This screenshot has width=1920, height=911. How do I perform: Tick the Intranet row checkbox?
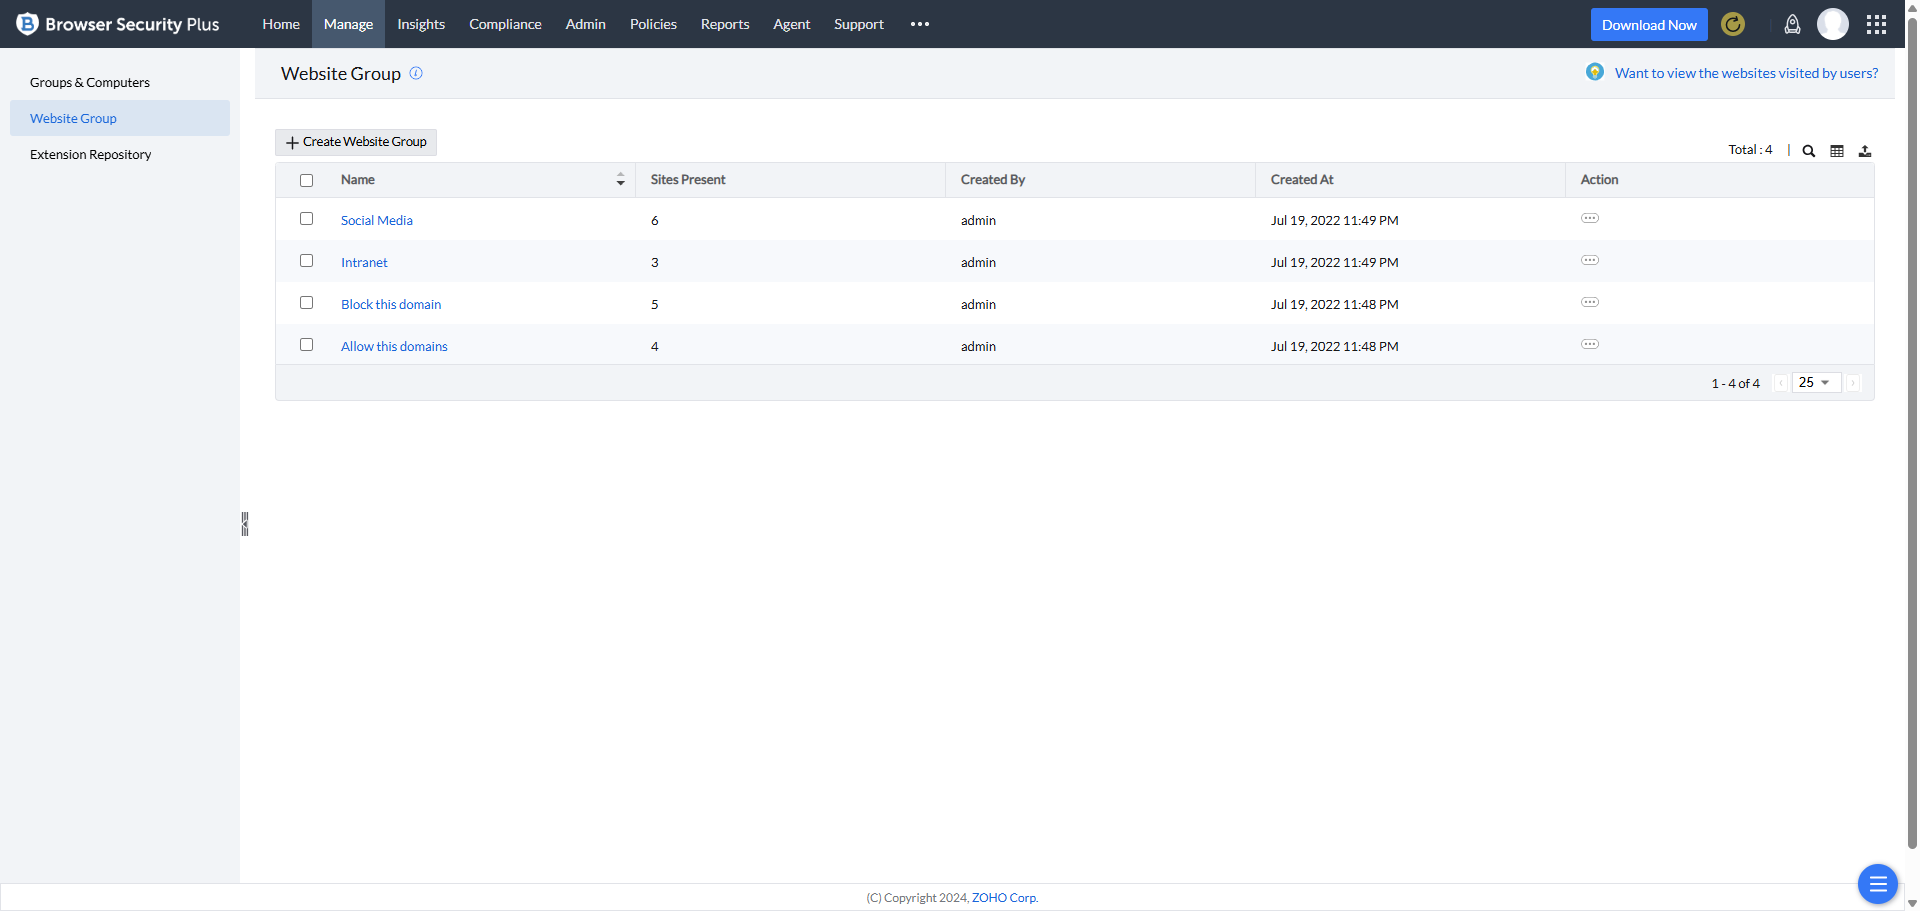[x=307, y=261]
